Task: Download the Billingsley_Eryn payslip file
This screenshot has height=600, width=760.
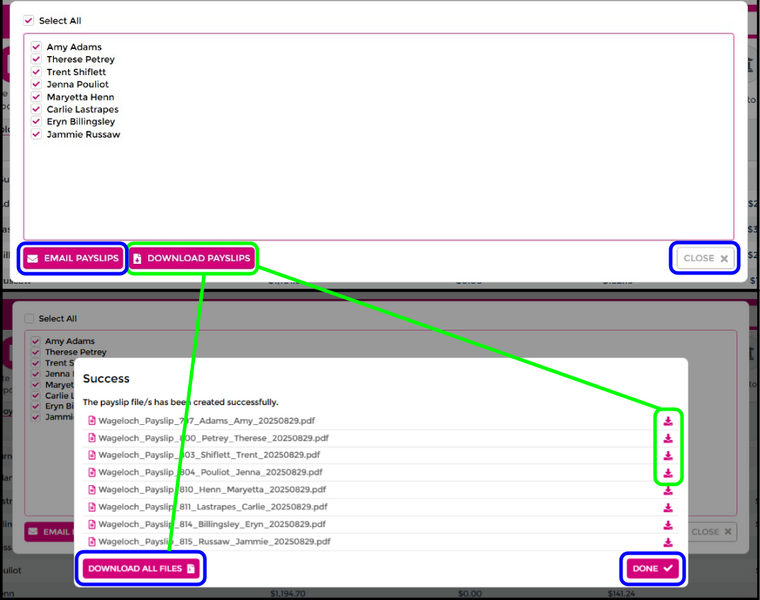Action: coord(668,524)
